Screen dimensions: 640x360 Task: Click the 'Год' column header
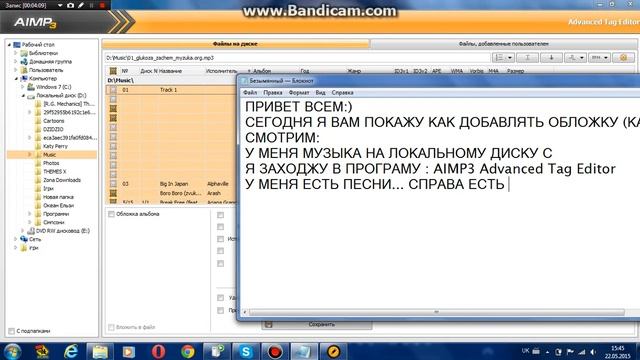click(304, 71)
